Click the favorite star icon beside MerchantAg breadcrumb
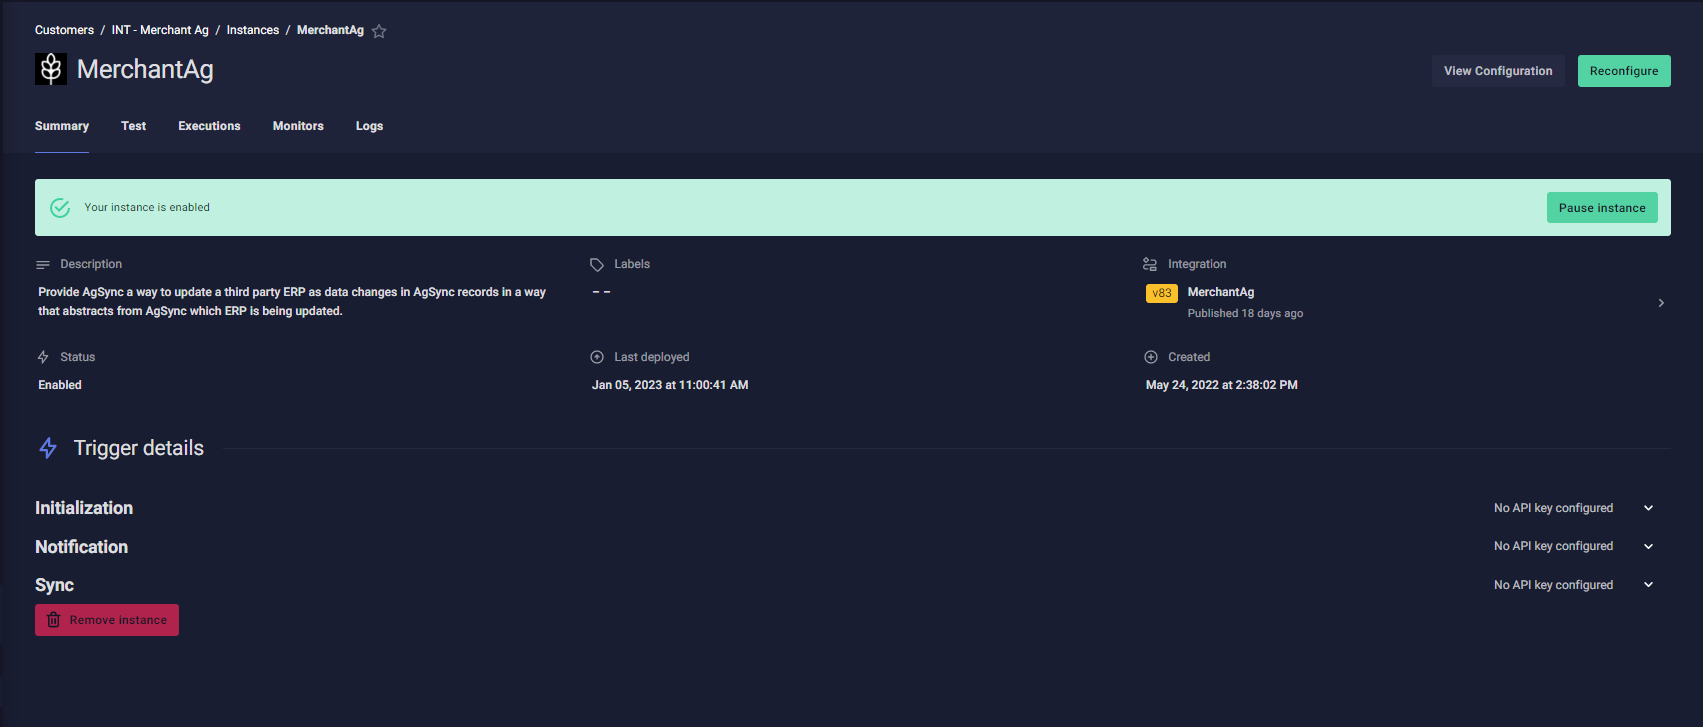Screen dimensions: 1703x727 tap(379, 31)
